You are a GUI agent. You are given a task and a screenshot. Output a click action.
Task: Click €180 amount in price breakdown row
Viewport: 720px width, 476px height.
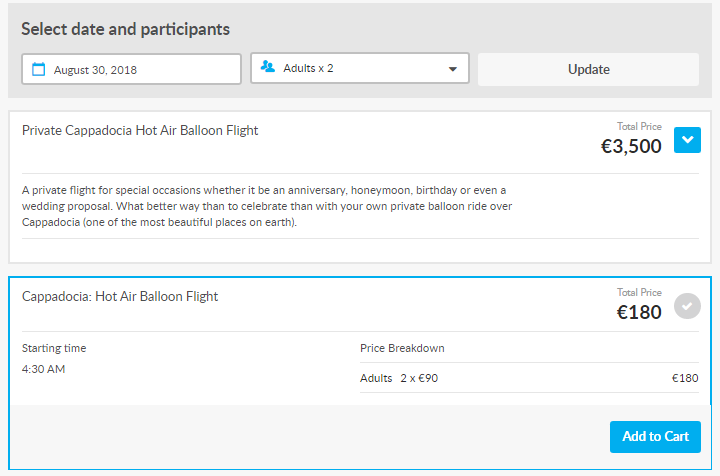tap(685, 378)
